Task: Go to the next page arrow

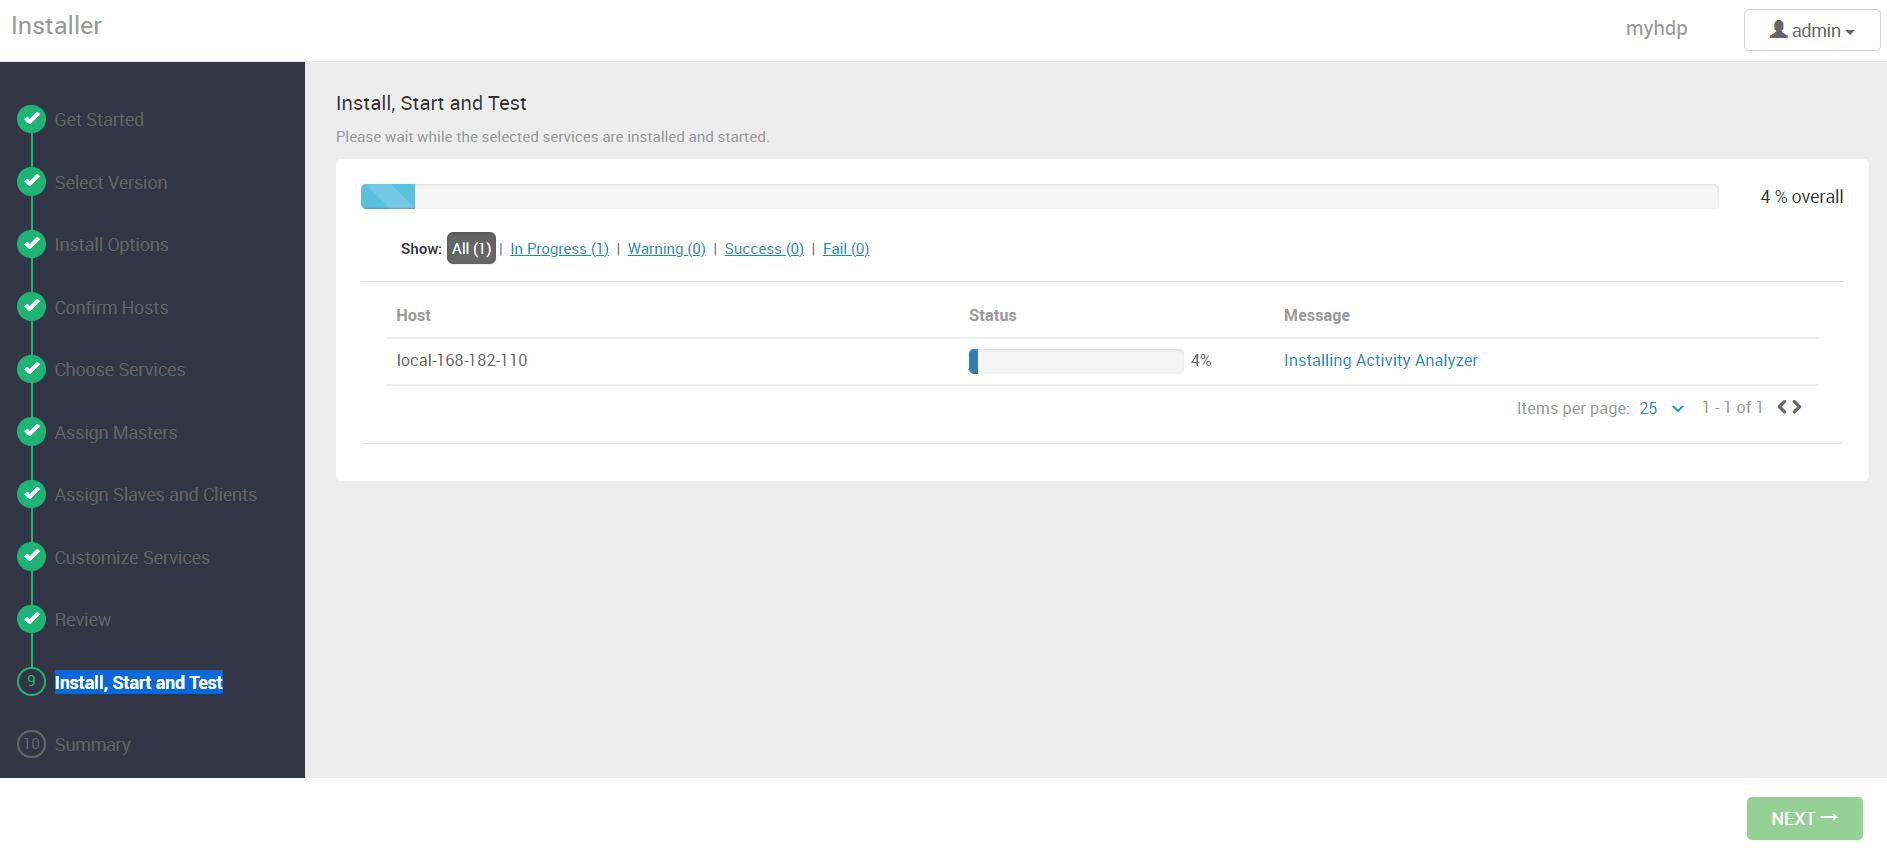Action: [1797, 407]
